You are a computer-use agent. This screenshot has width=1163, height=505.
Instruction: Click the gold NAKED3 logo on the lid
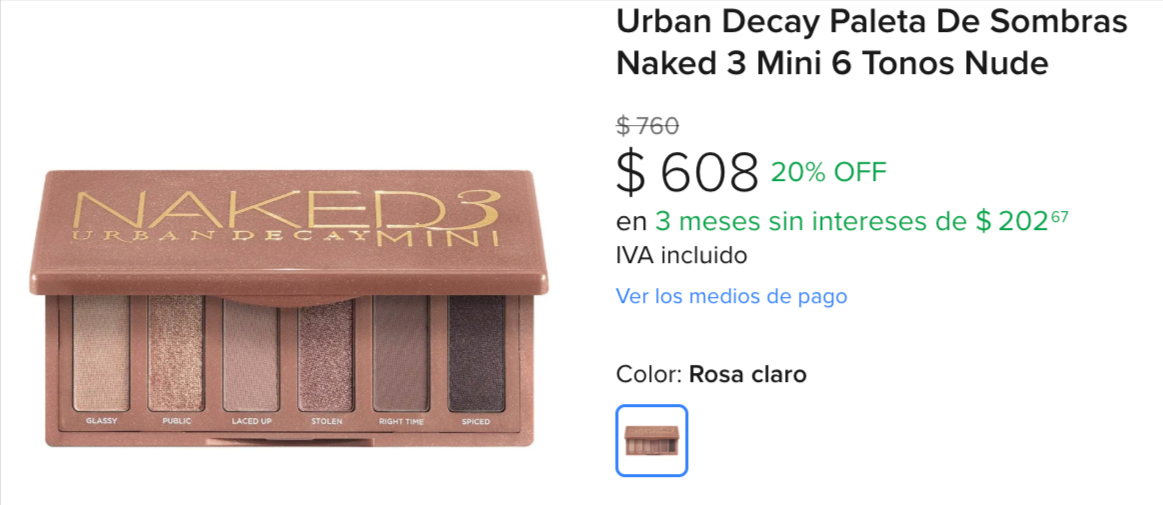[x=289, y=208]
